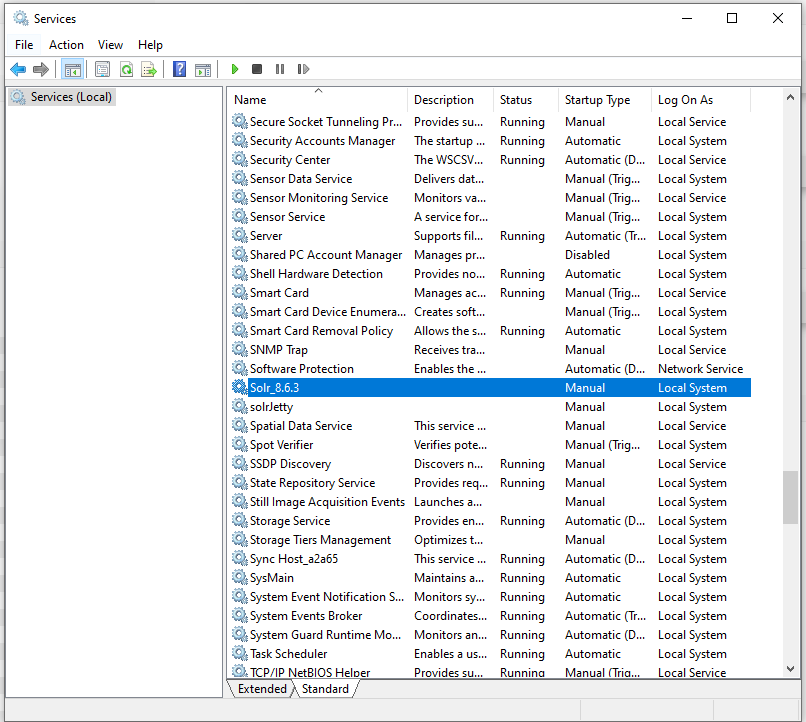Select Services (Local) in the console tree

coord(71,97)
